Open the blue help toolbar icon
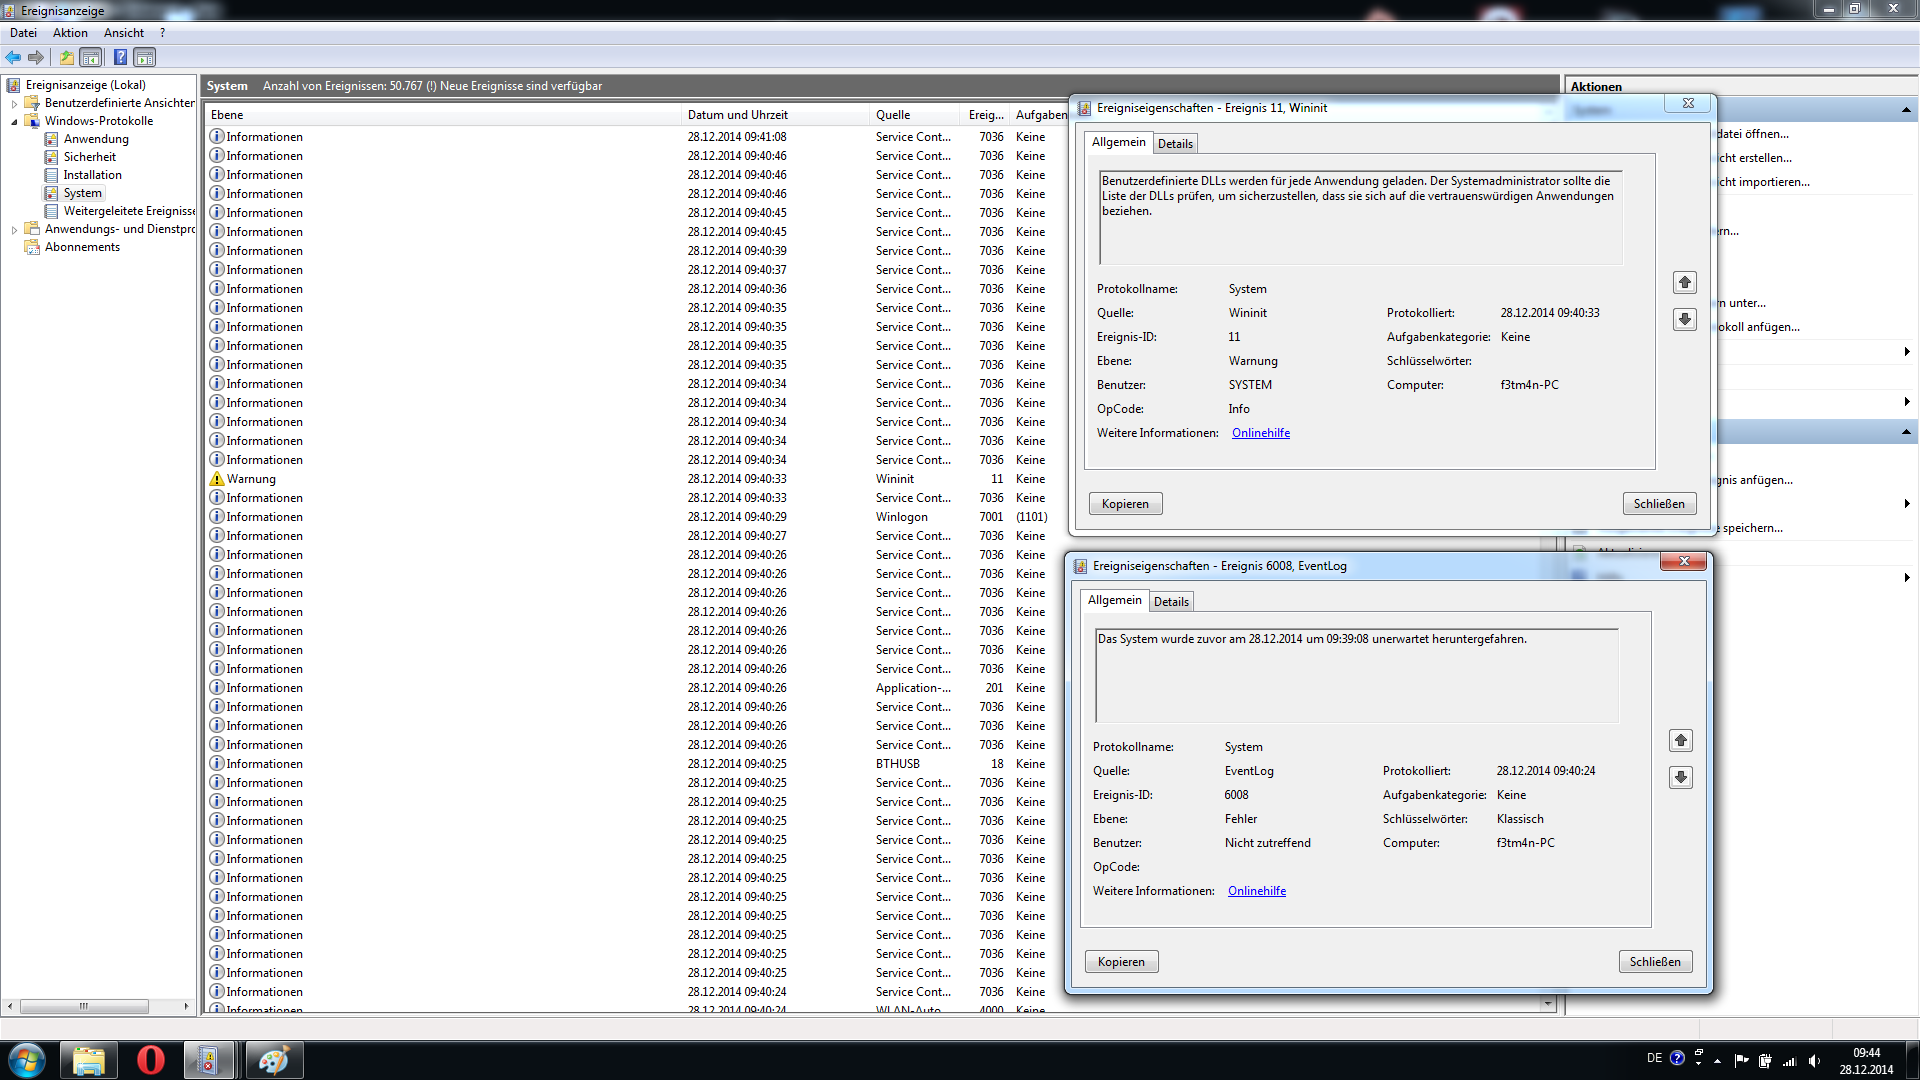 pyautogui.click(x=120, y=57)
